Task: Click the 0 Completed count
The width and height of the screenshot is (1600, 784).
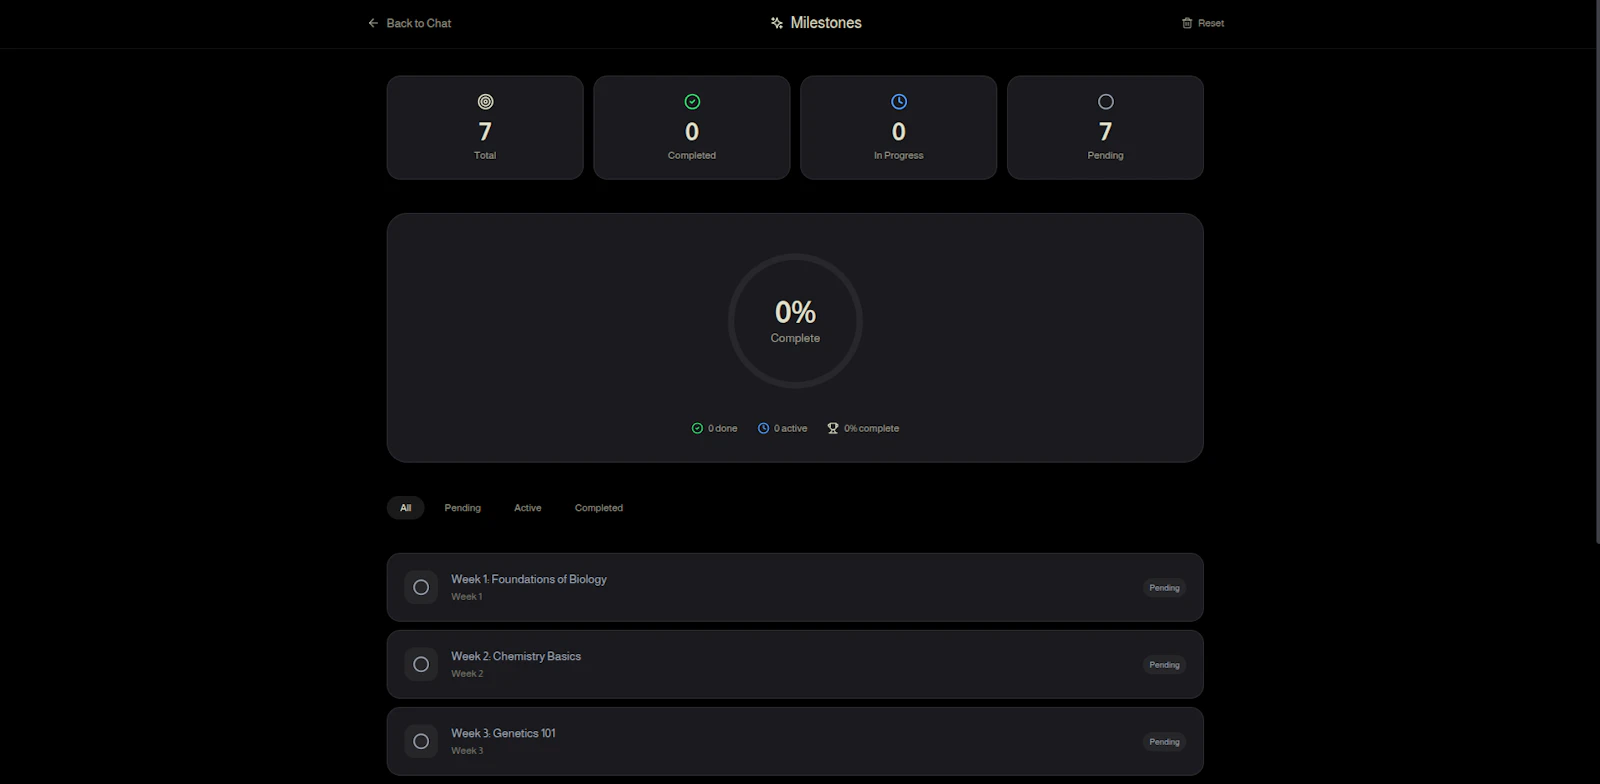Action: (x=692, y=131)
